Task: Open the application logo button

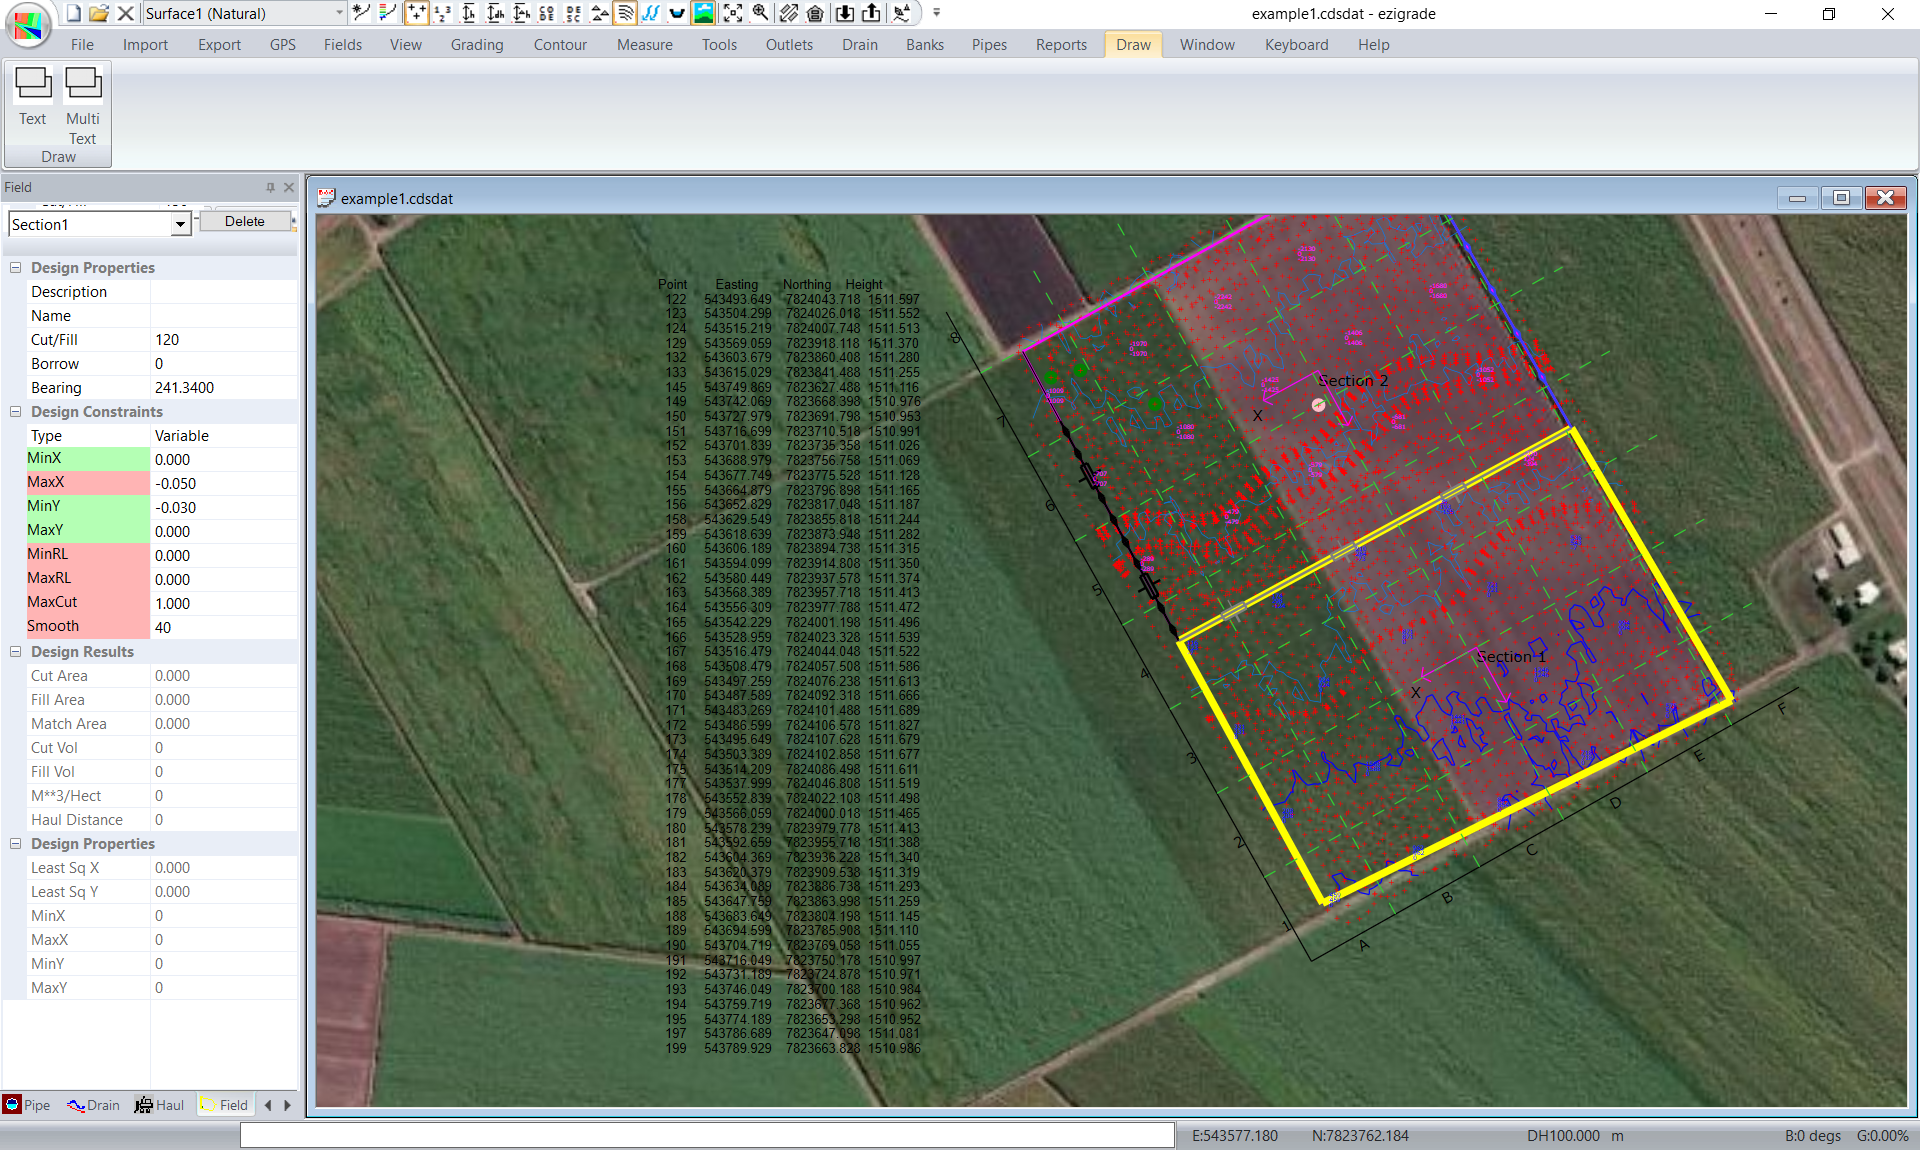Action: pos(28,25)
